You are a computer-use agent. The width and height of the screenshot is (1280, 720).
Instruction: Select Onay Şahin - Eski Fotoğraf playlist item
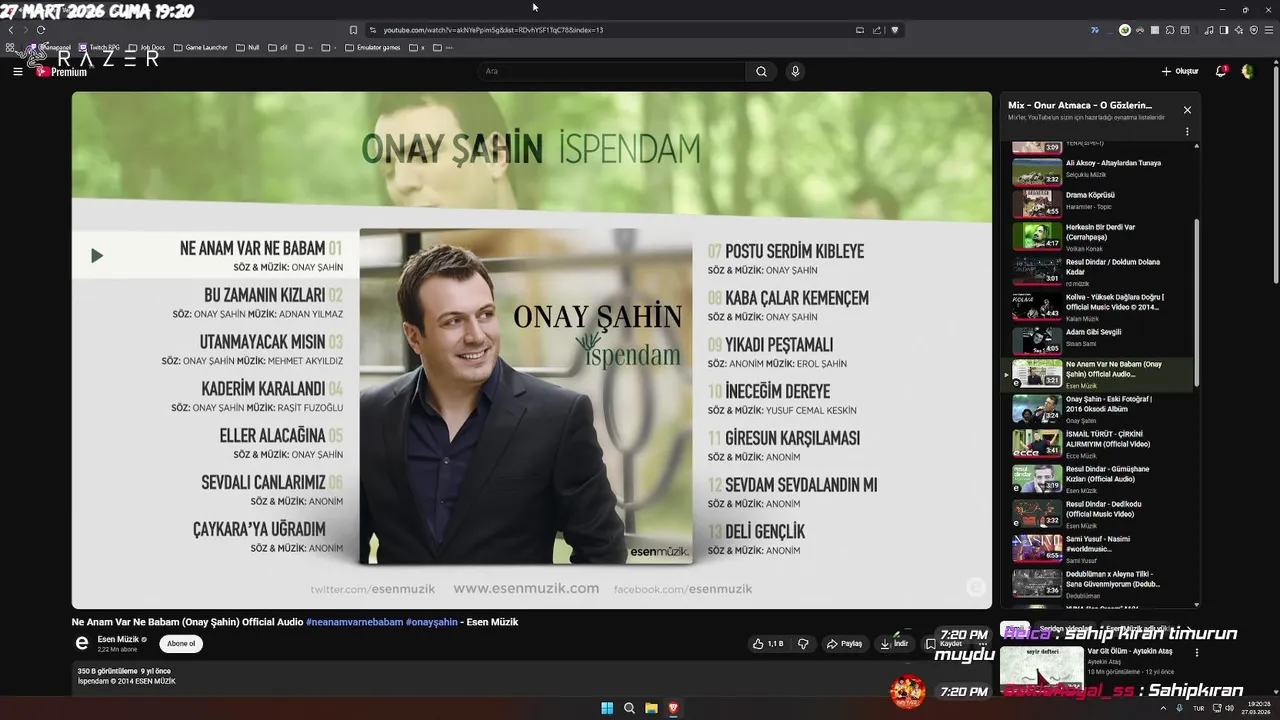pyautogui.click(x=1100, y=409)
